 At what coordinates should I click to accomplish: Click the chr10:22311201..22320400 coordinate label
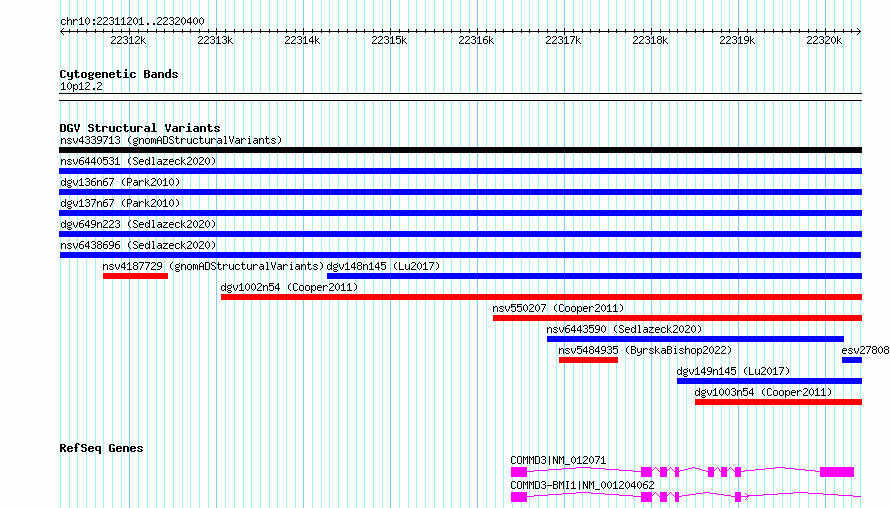[132, 21]
